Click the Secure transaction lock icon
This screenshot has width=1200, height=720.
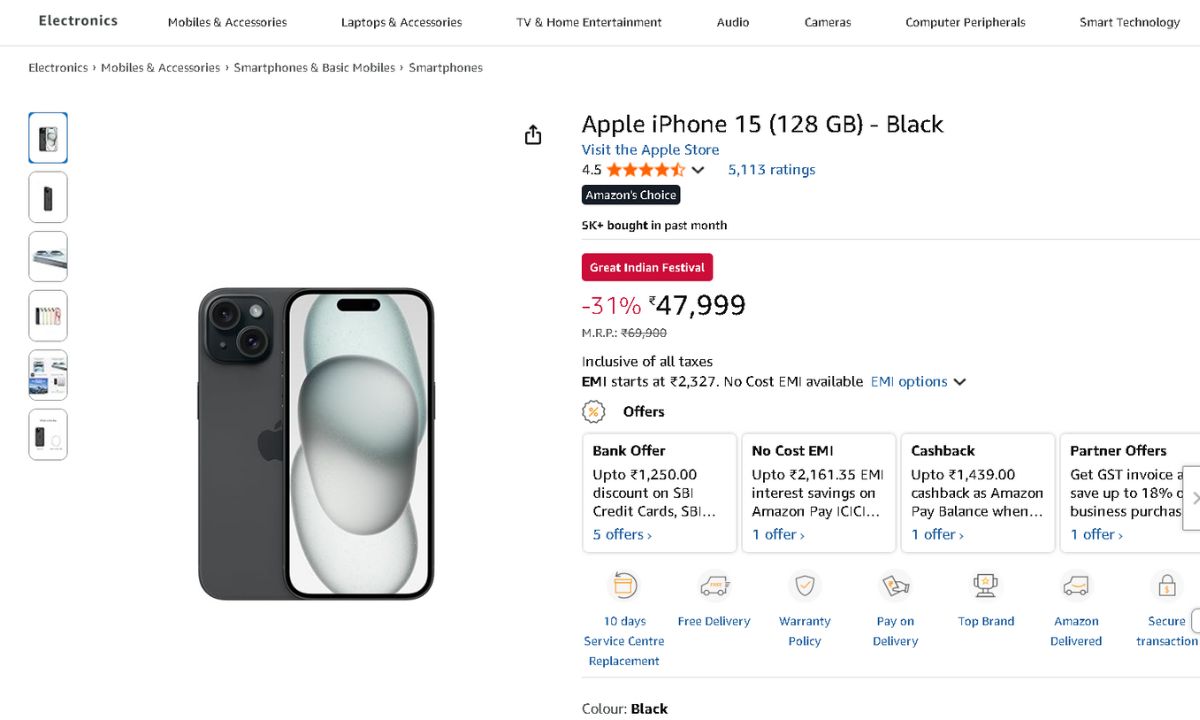1166,585
